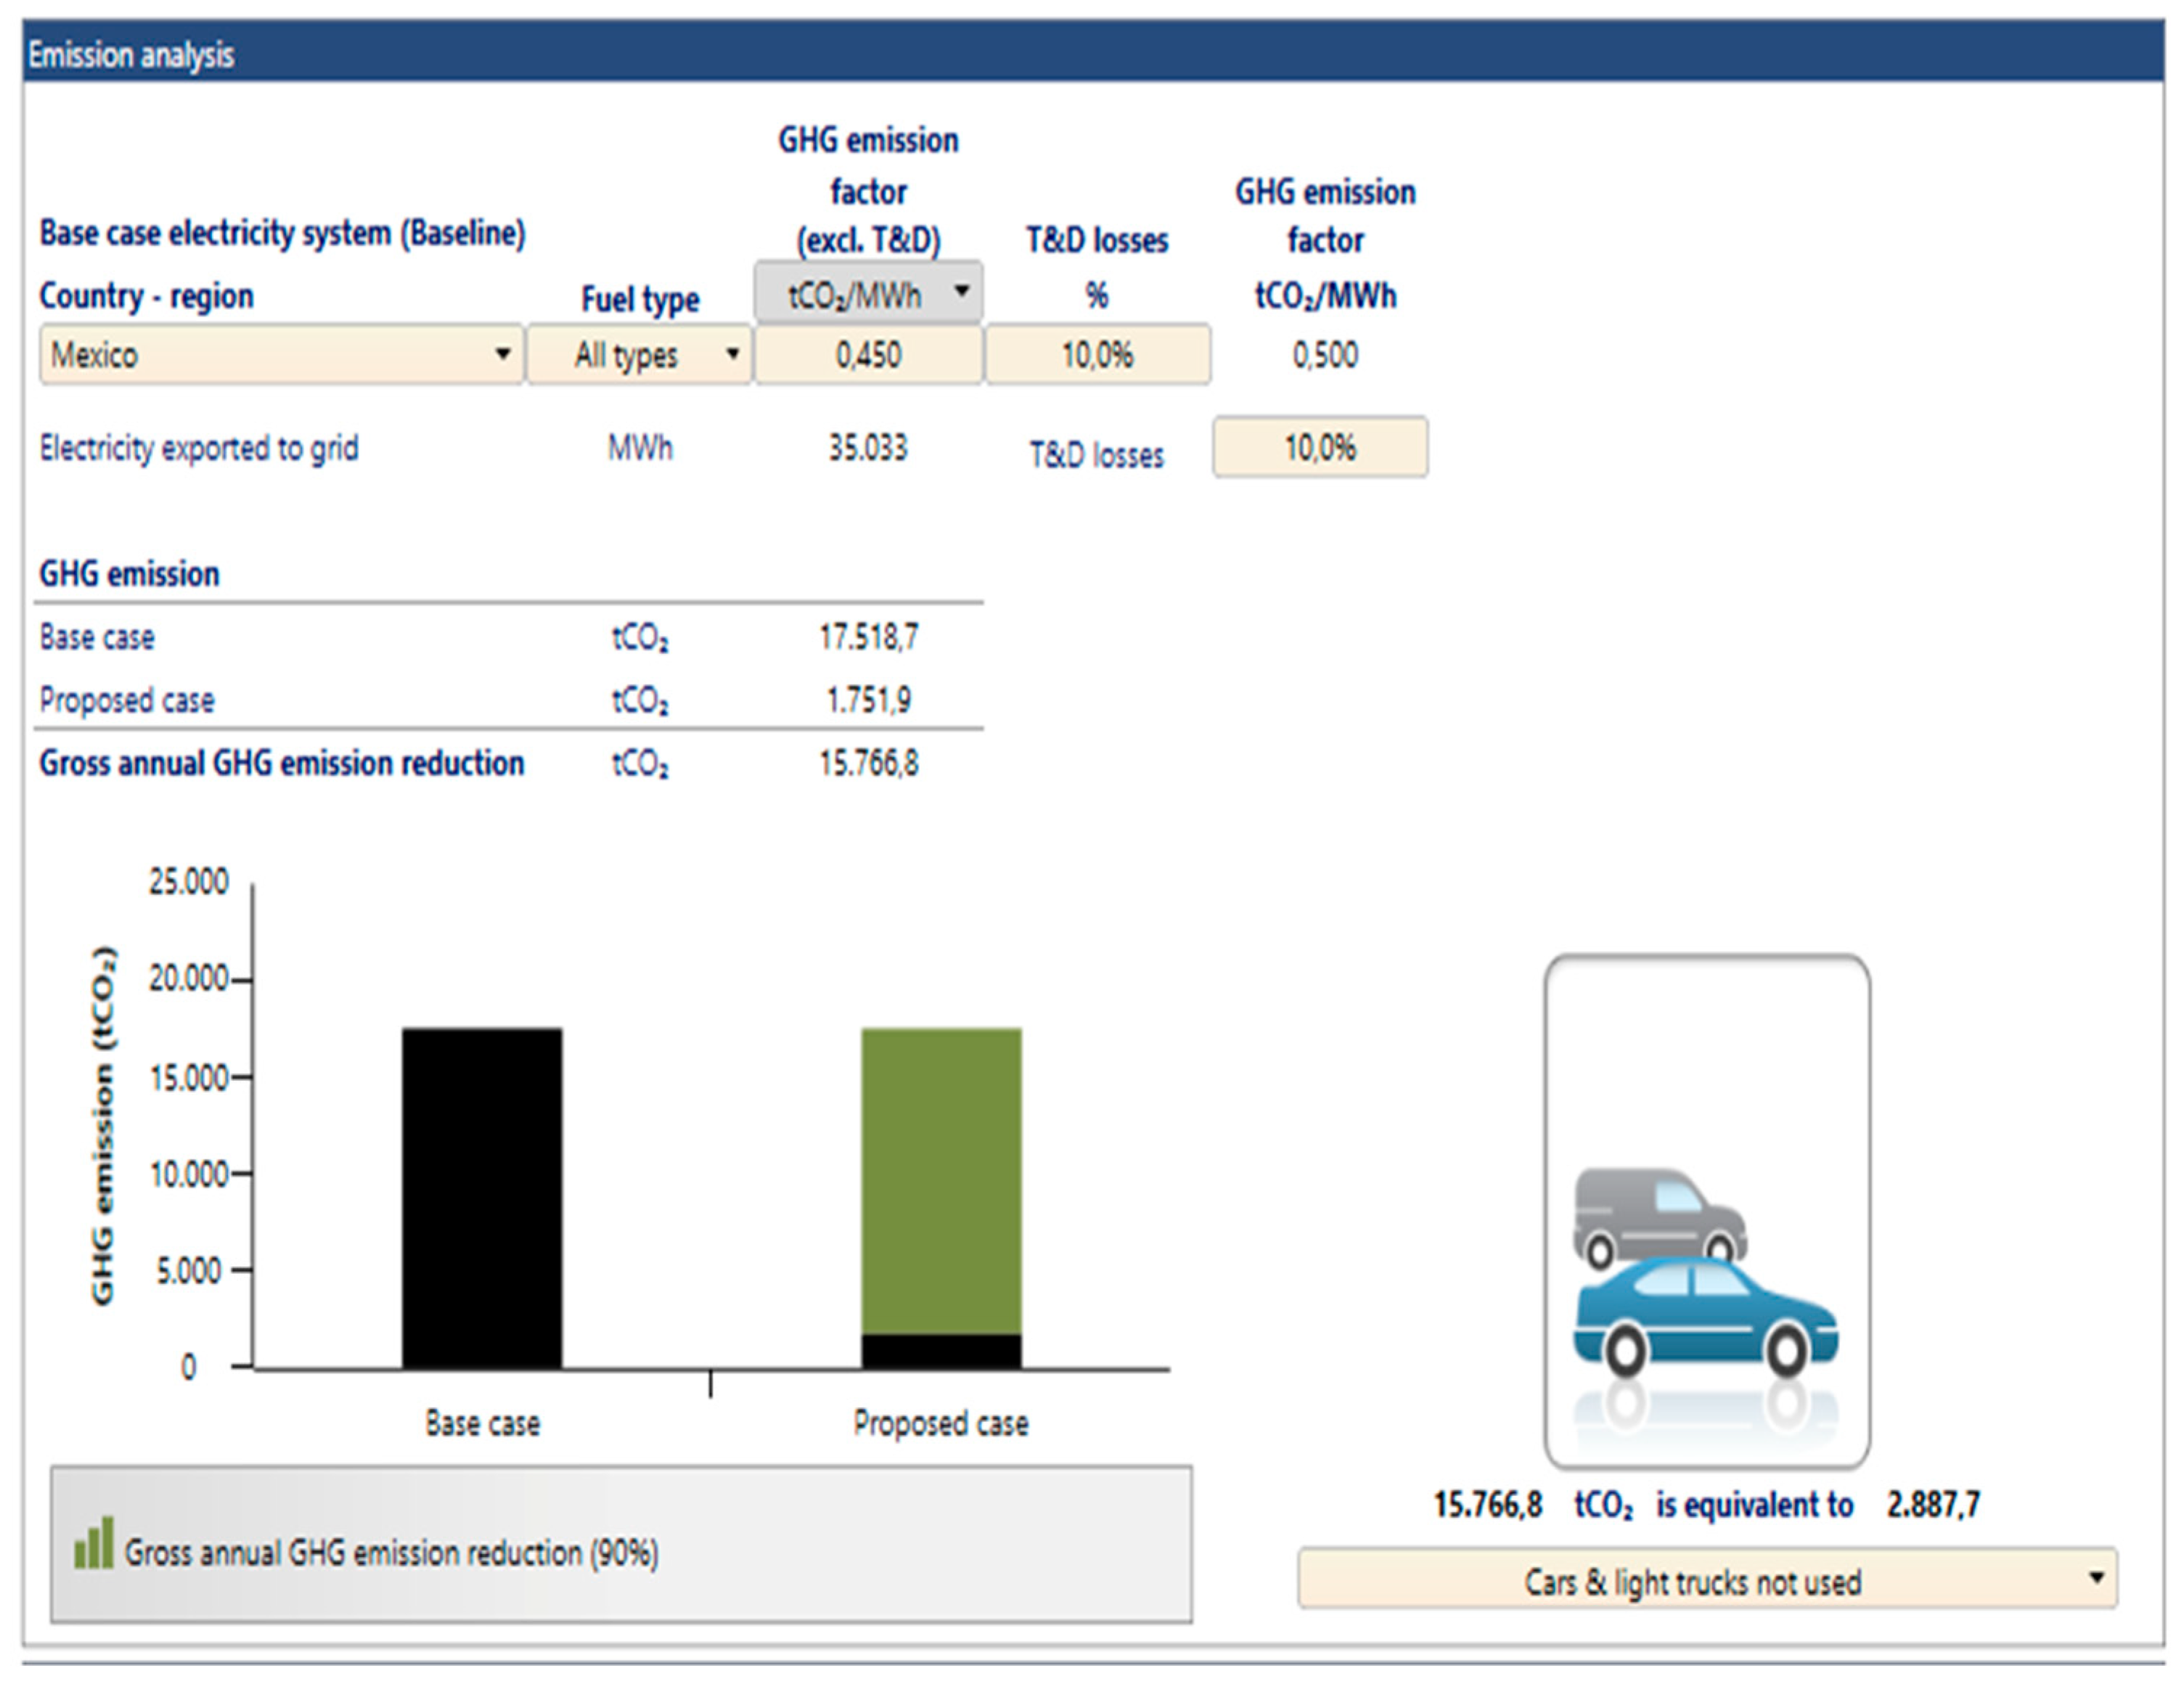Click the Base case emission value 17.518,7

[868, 637]
